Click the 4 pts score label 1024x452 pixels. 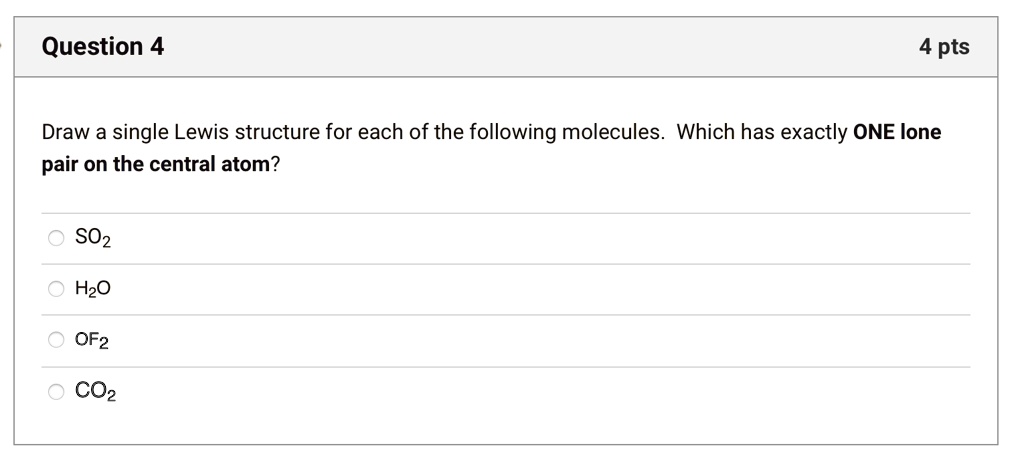[x=944, y=46]
